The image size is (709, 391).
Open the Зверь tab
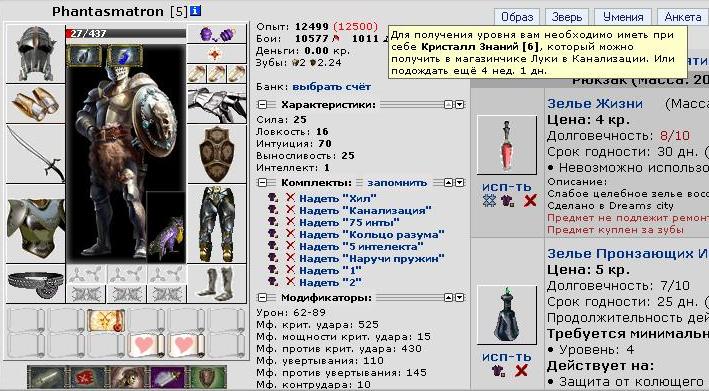tap(567, 17)
